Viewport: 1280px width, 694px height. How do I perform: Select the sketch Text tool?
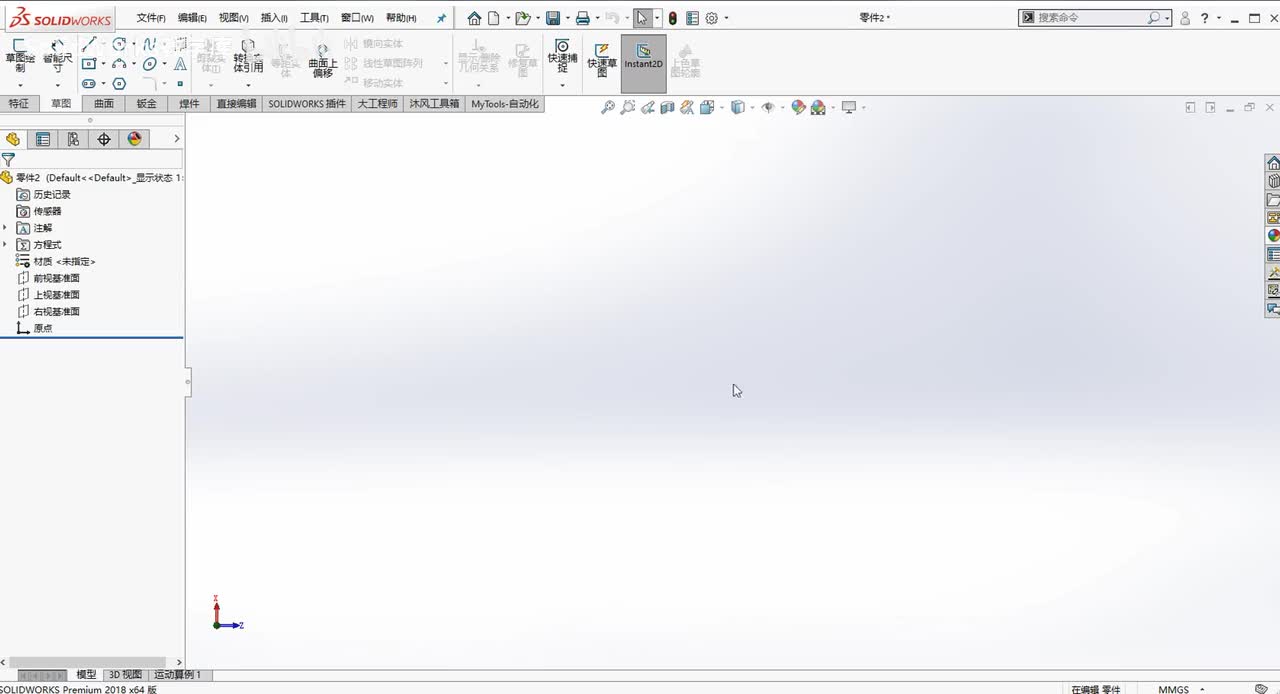coord(180,64)
